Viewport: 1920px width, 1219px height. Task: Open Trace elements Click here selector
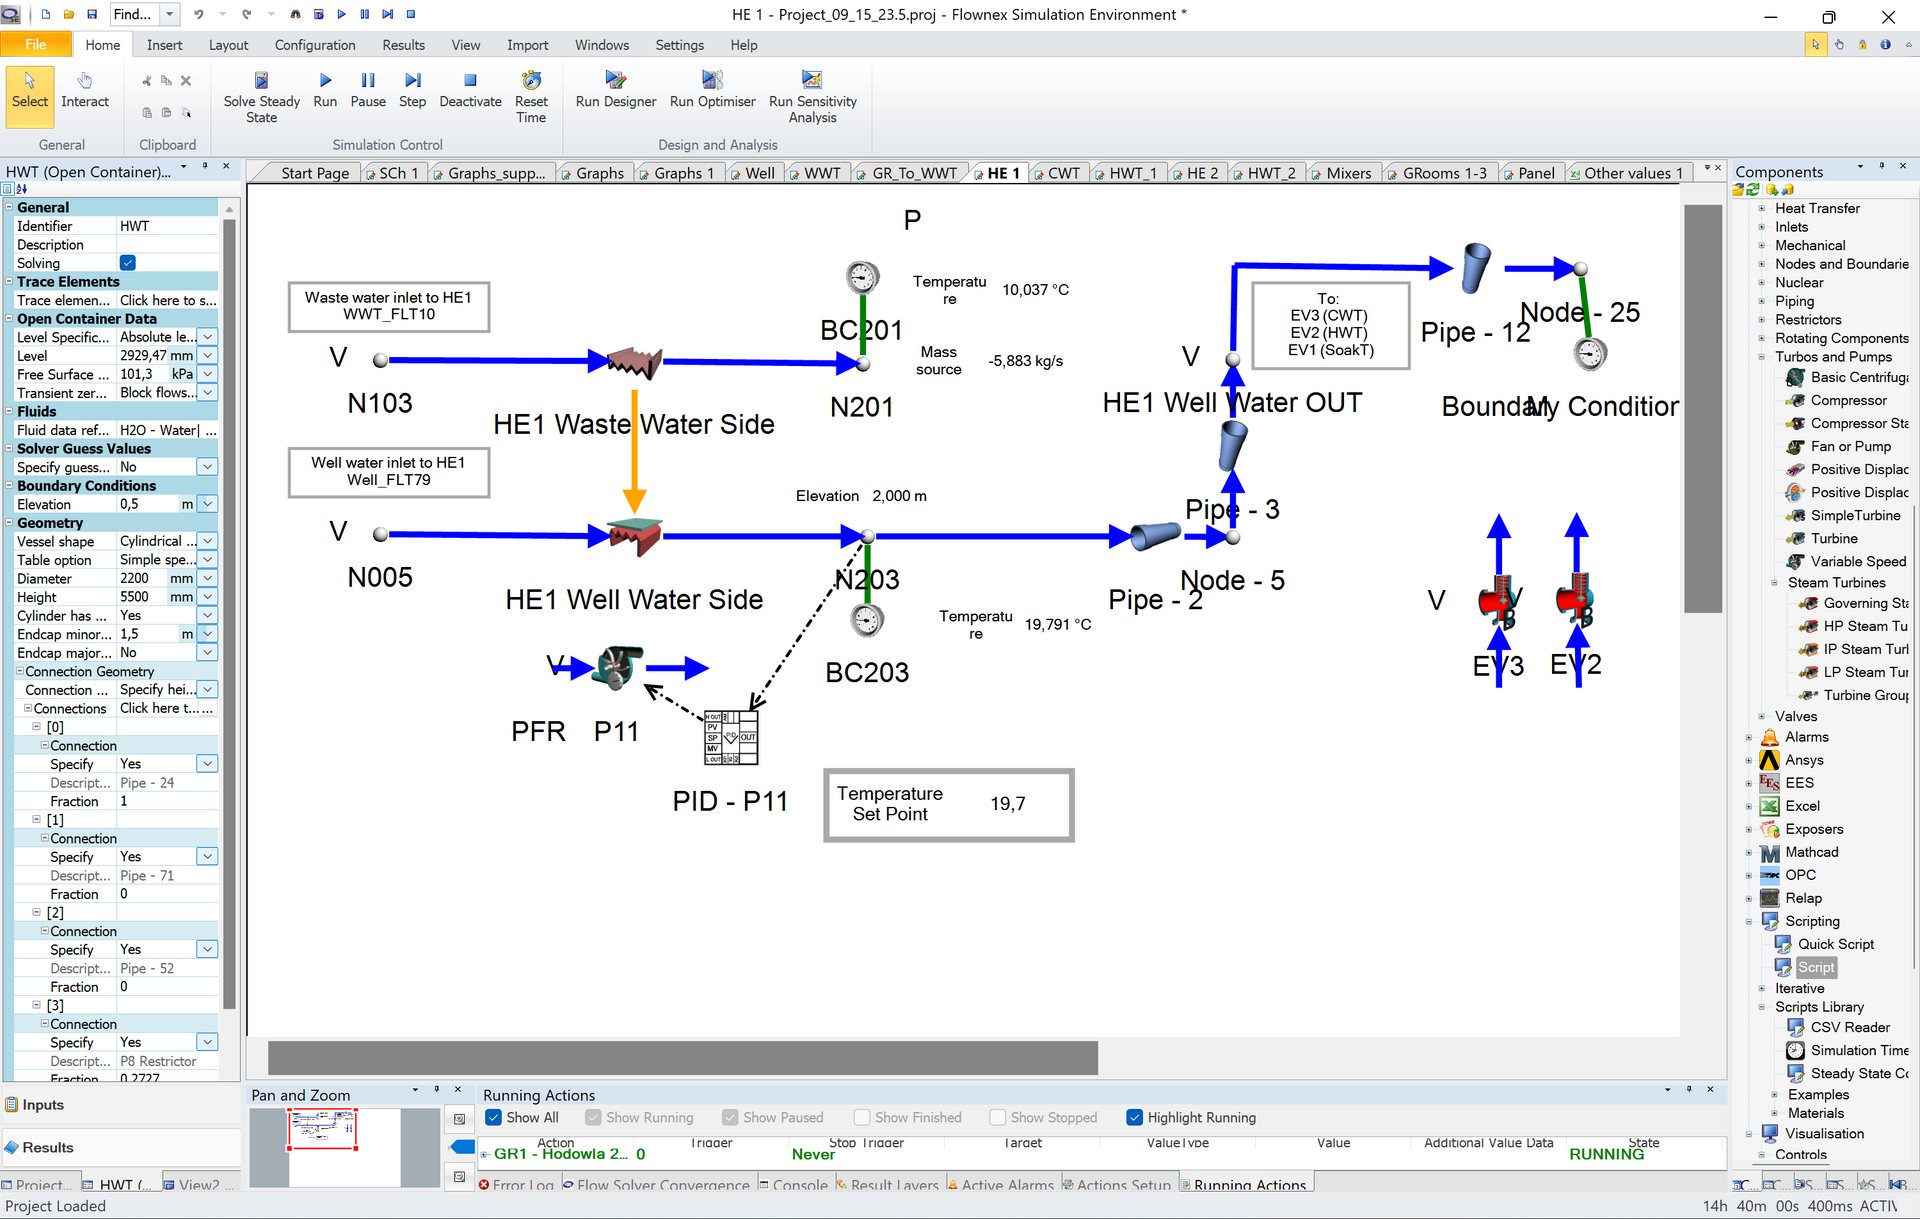(x=168, y=300)
